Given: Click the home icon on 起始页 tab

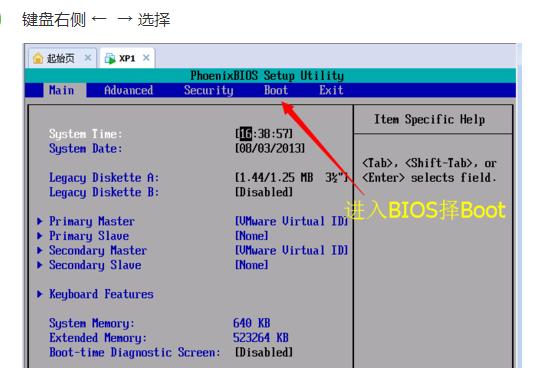Looking at the screenshot, I should tap(38, 58).
